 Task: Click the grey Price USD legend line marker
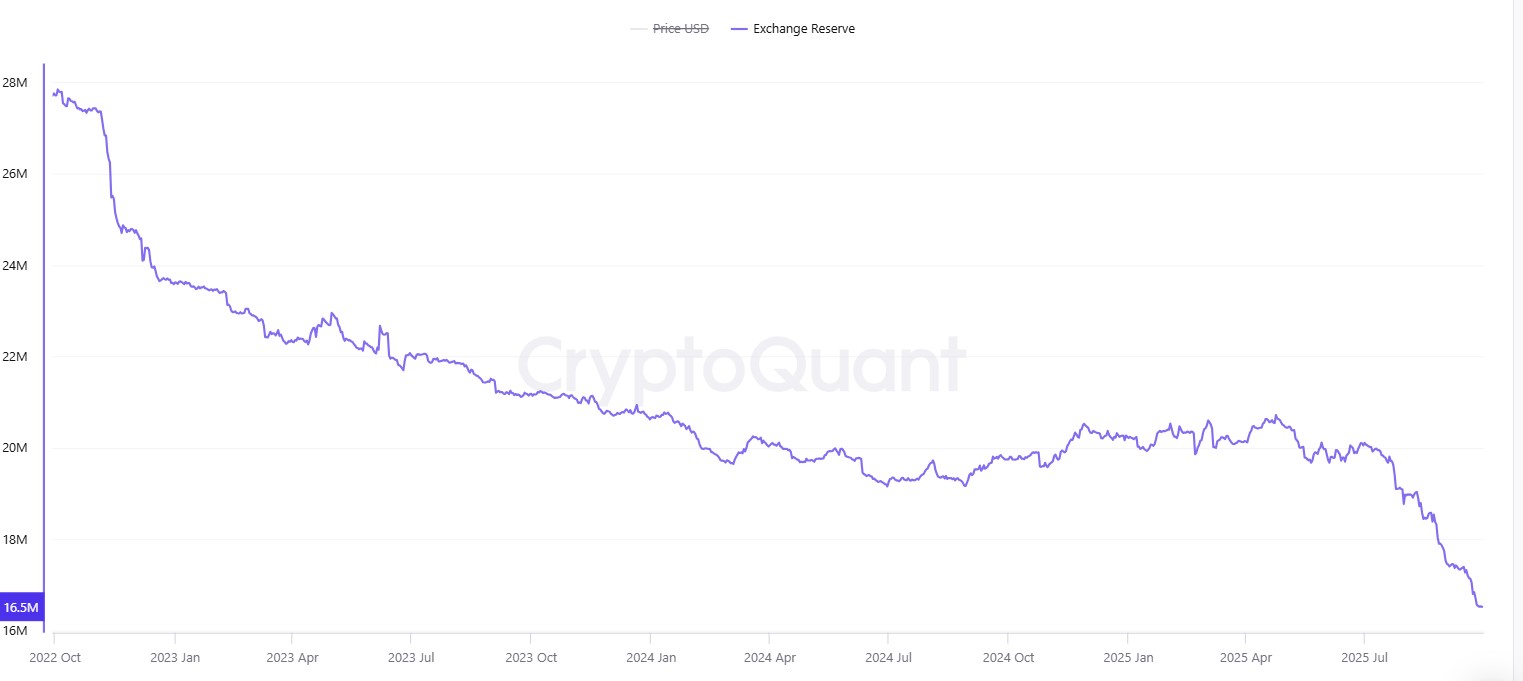[639, 29]
